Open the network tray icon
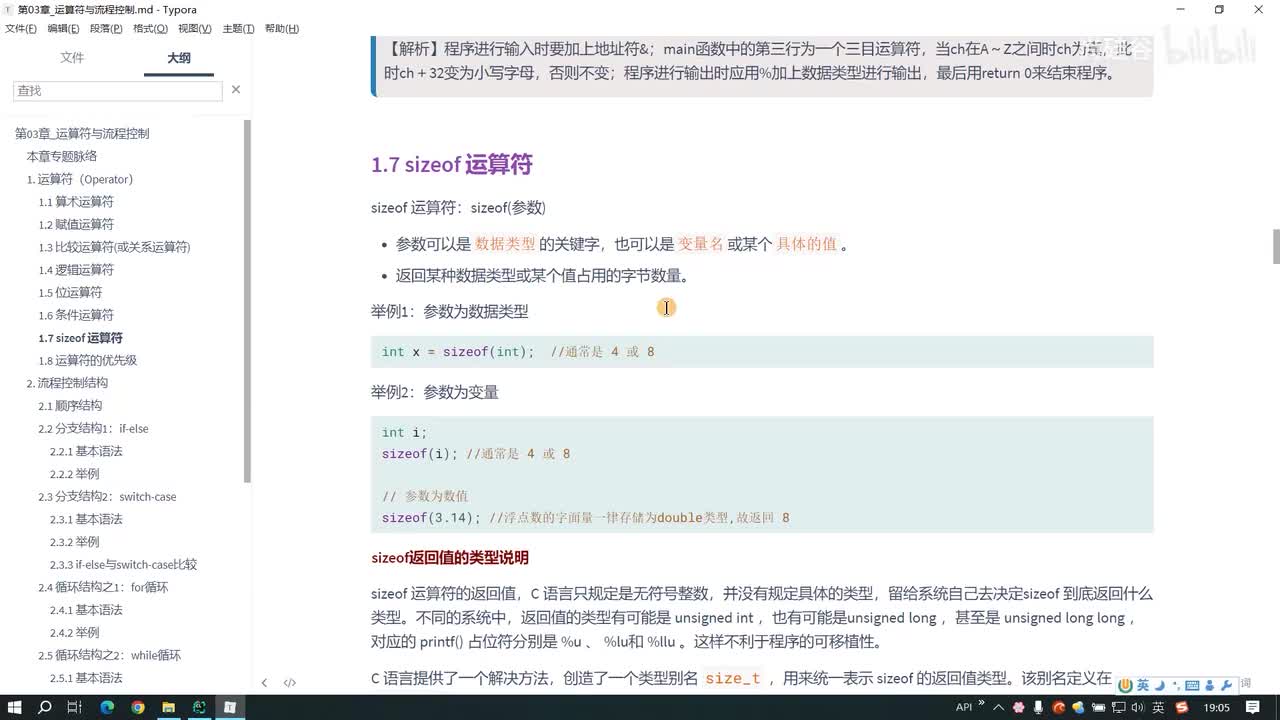Viewport: 1280px width, 720px height. click(1118, 707)
